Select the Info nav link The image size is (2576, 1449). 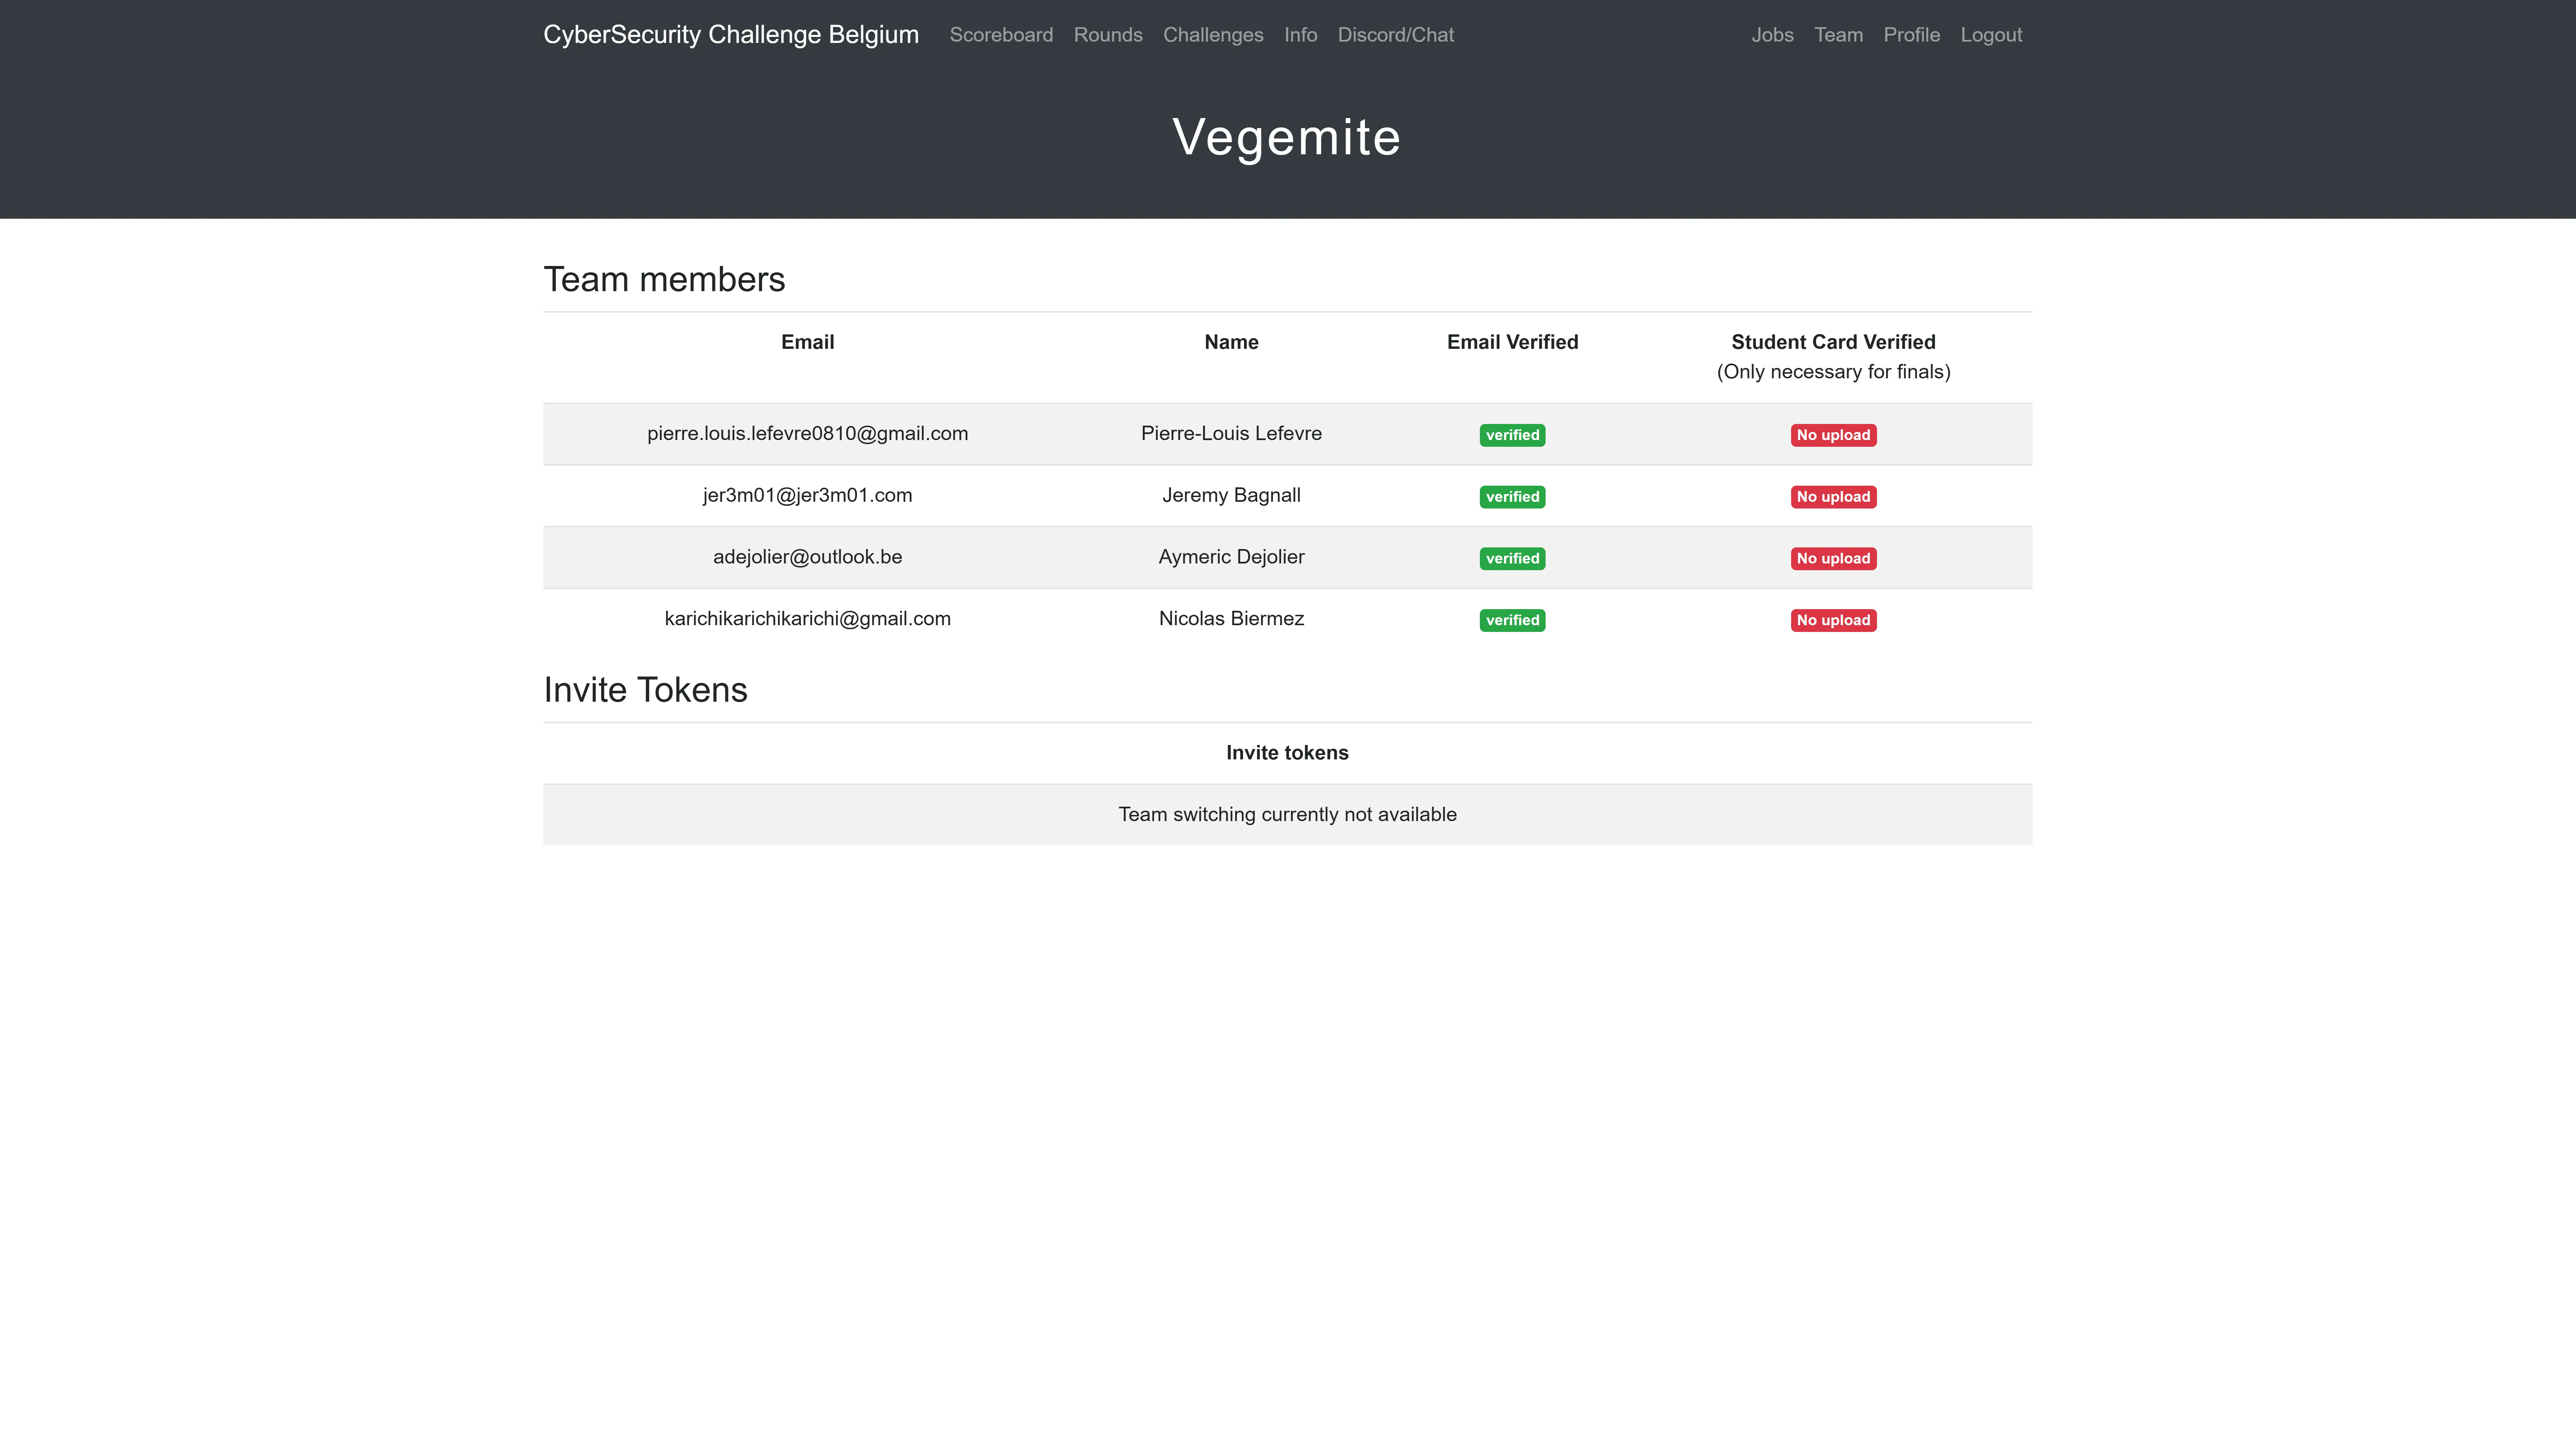[x=1300, y=35]
